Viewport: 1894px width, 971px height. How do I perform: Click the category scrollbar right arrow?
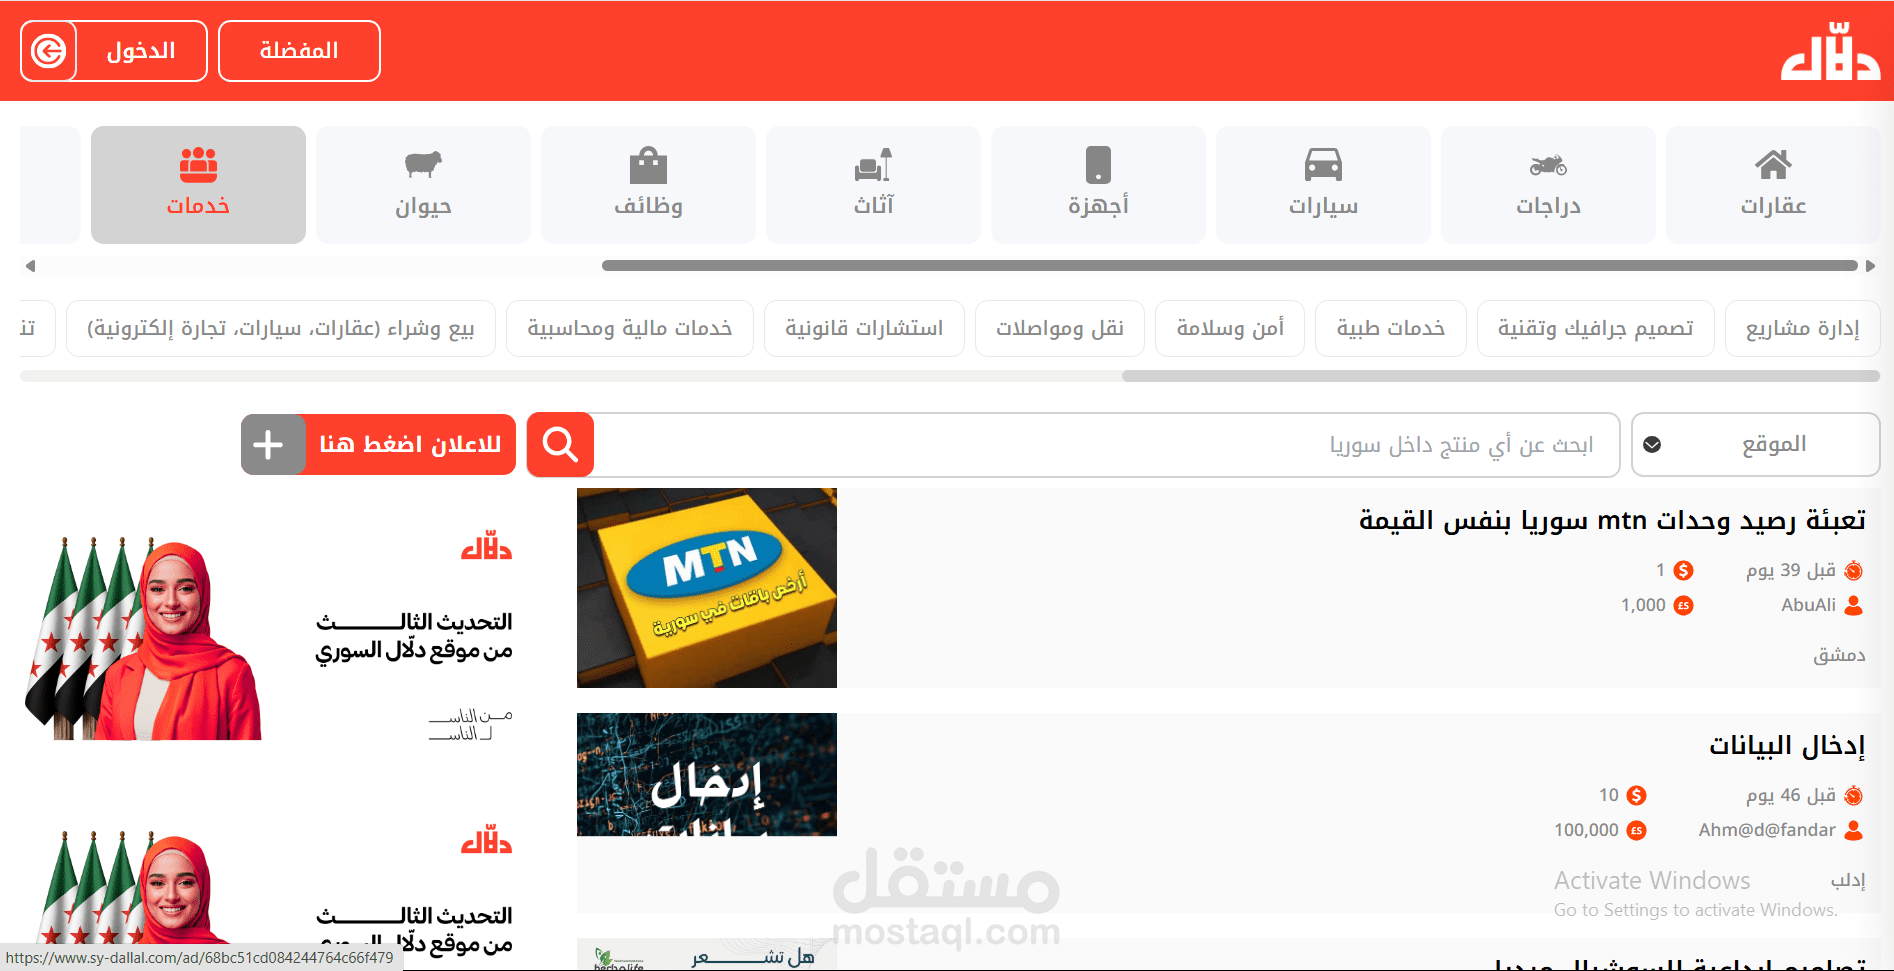(1870, 266)
